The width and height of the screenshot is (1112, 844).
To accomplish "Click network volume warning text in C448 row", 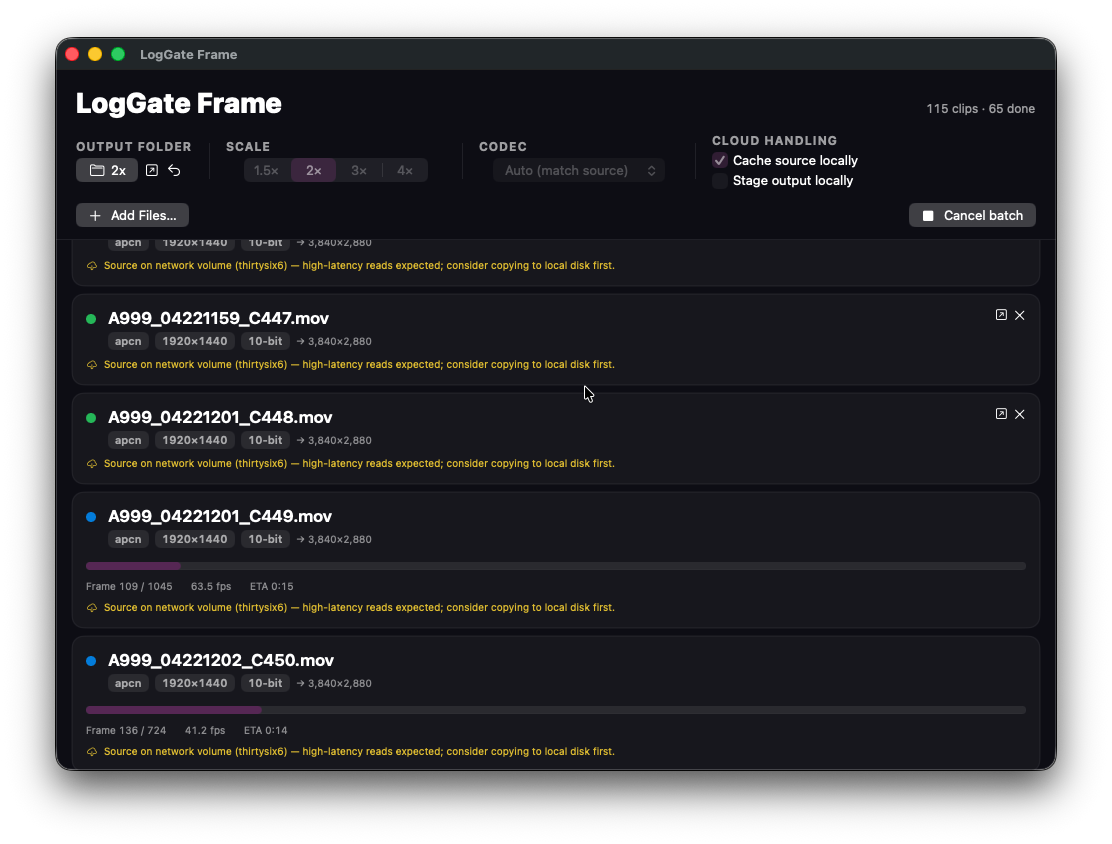I will tap(359, 463).
